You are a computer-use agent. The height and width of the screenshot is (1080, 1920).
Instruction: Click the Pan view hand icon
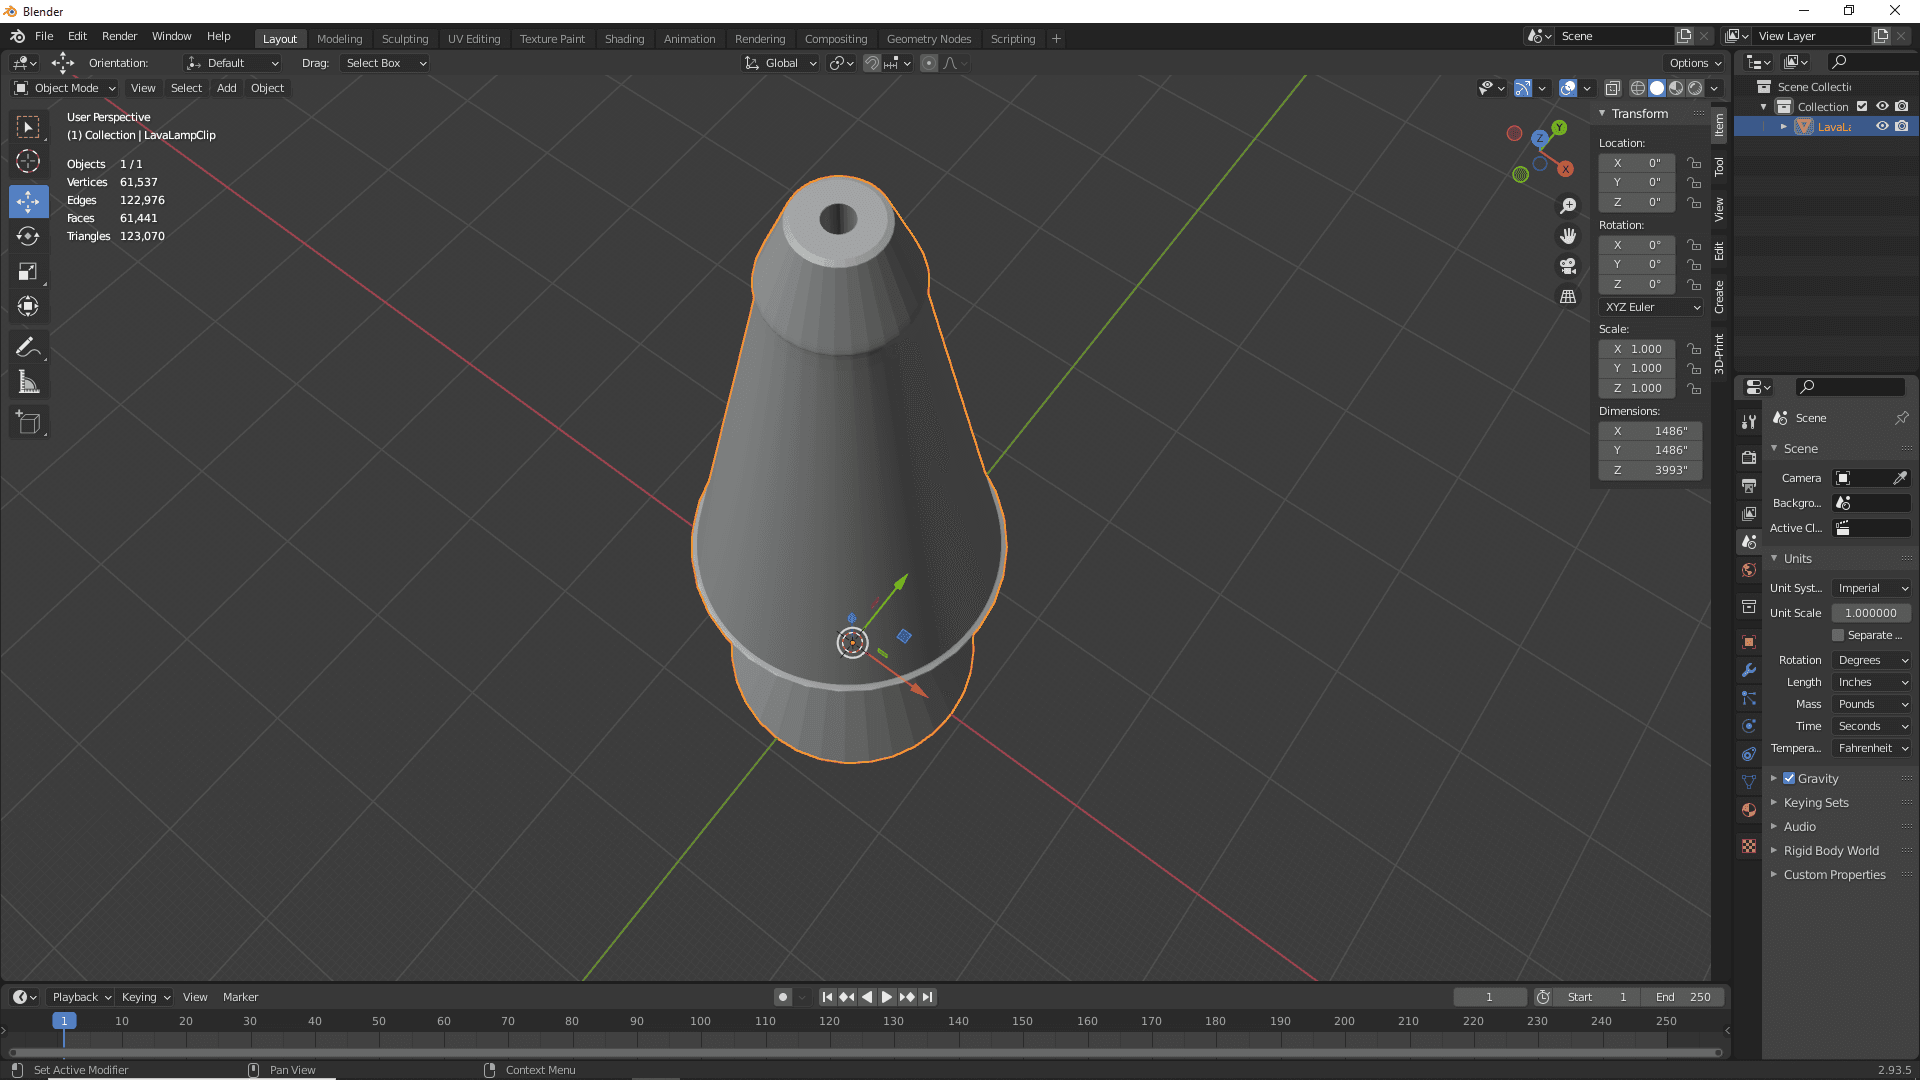(x=1568, y=236)
